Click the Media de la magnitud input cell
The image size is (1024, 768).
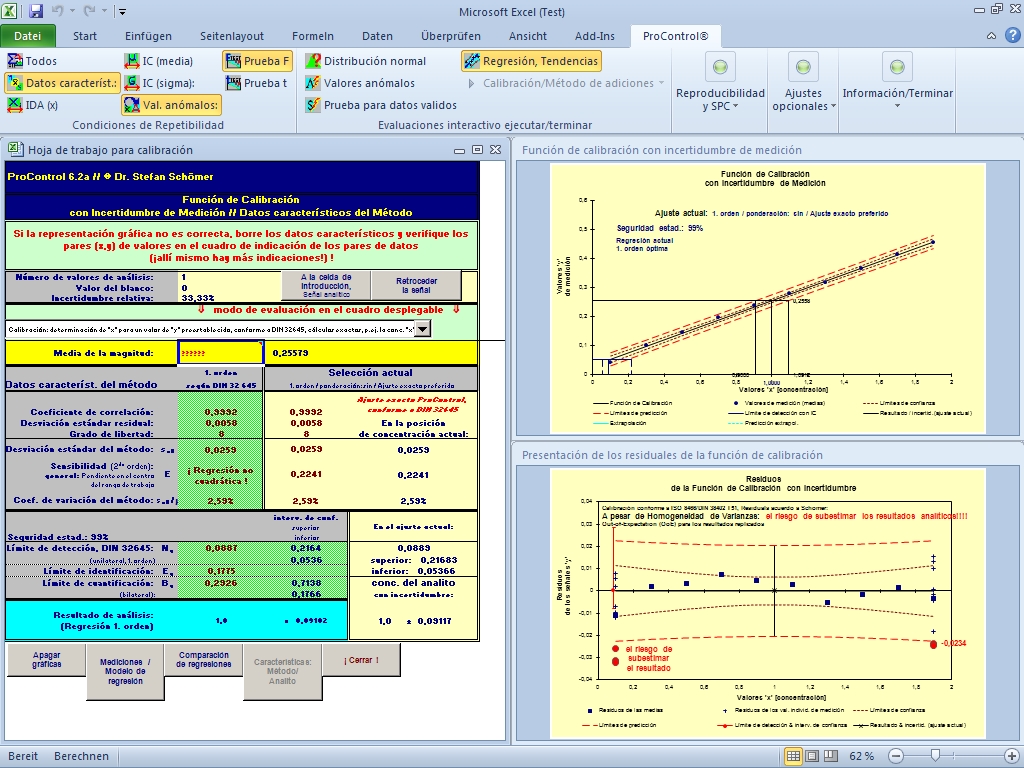point(220,353)
